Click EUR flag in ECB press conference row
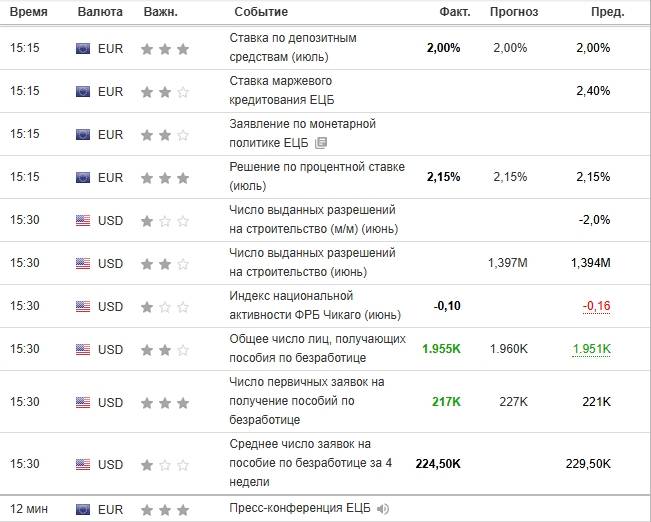This screenshot has width=651, height=522. click(x=83, y=510)
